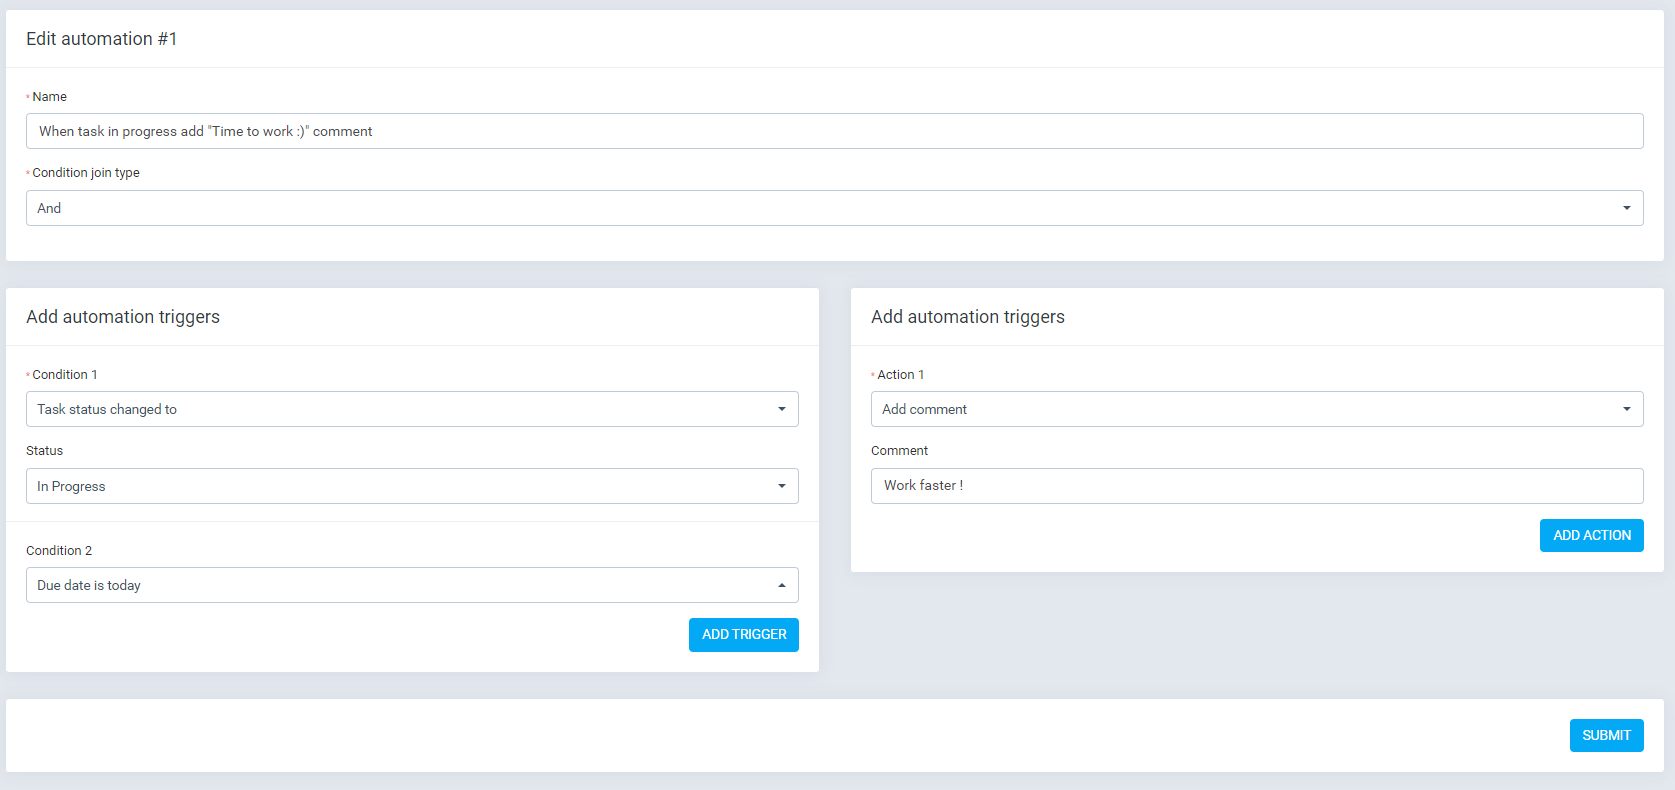Image resolution: width=1675 pixels, height=790 pixels.
Task: Click the caret arrow on the And selector
Action: [x=1626, y=208]
